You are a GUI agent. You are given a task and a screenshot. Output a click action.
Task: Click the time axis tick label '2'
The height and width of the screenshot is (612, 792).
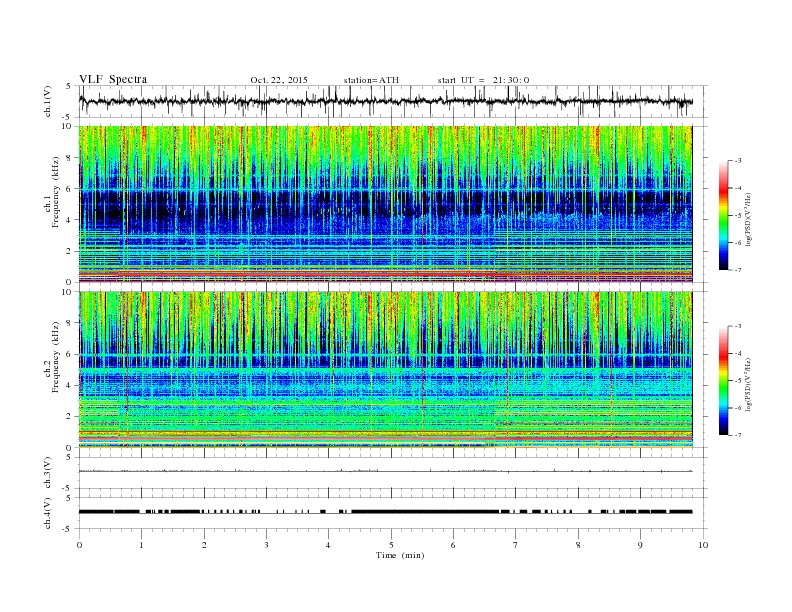(x=204, y=545)
